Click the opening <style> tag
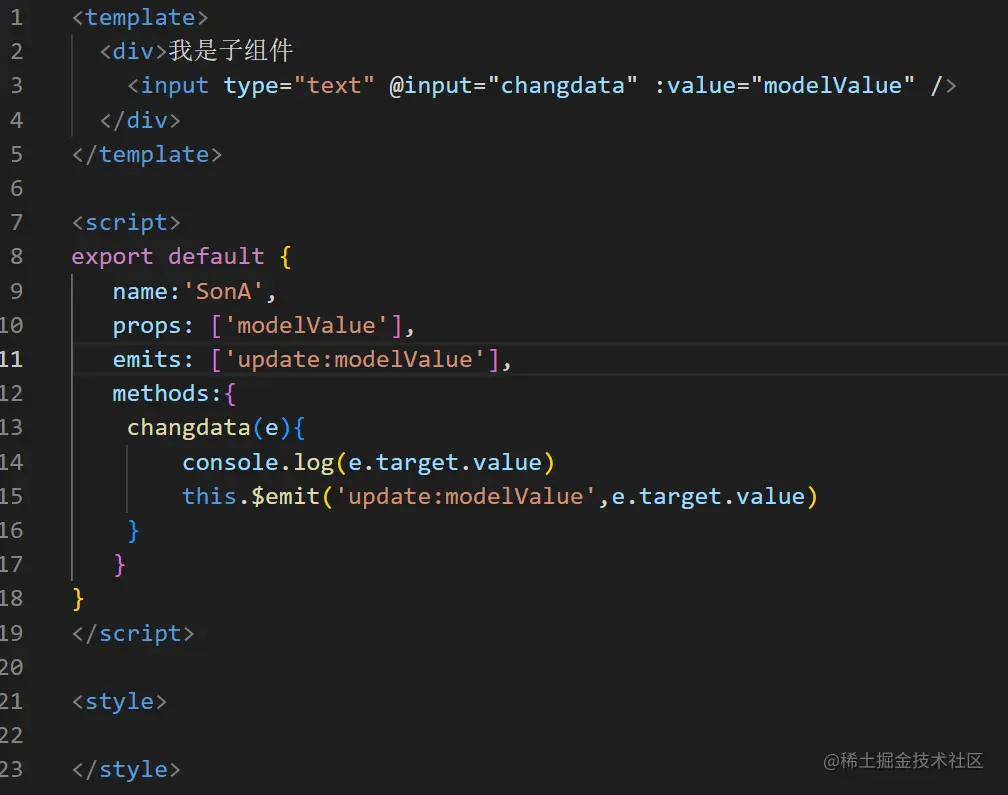 tap(119, 701)
